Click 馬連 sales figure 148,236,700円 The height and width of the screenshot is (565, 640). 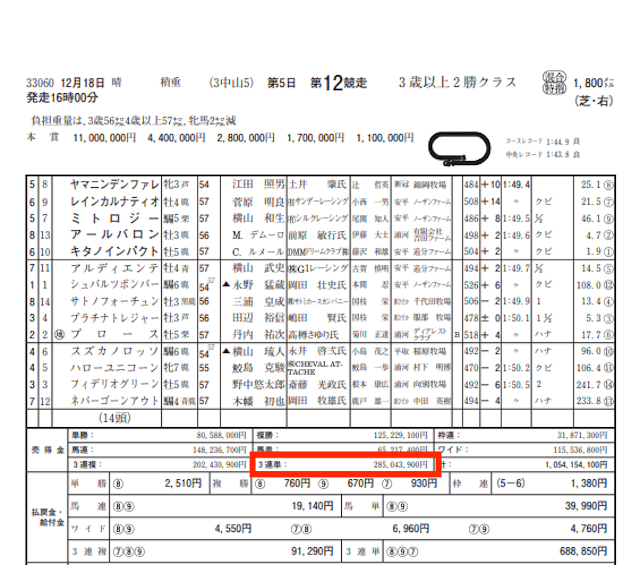coord(220,450)
